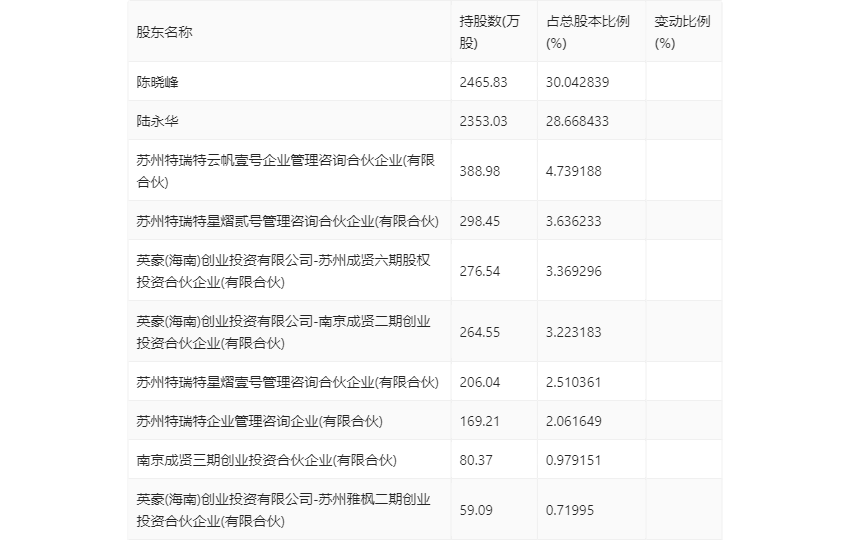The height and width of the screenshot is (540, 850).
Task: Select 英豪(海南)-南京成贤二期创业投资 shareholder name
Action: click(x=284, y=332)
